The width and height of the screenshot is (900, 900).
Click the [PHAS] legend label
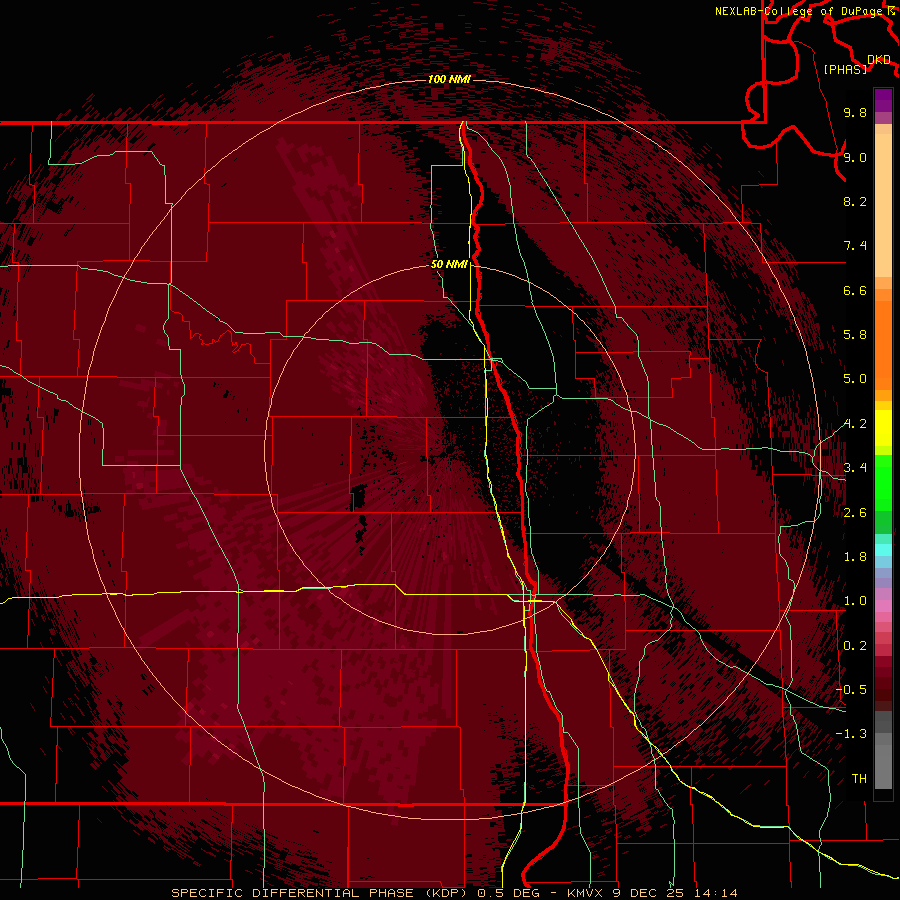pos(845,69)
